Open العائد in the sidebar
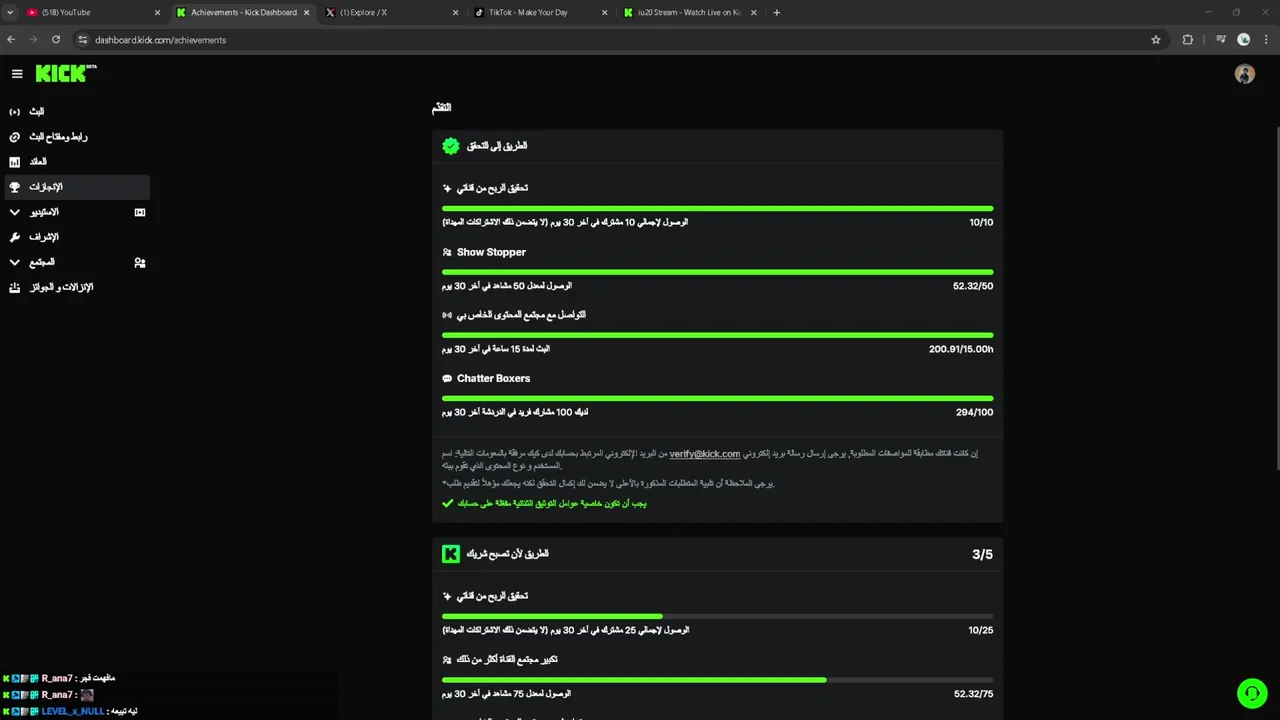This screenshot has width=1280, height=720. coord(38,162)
